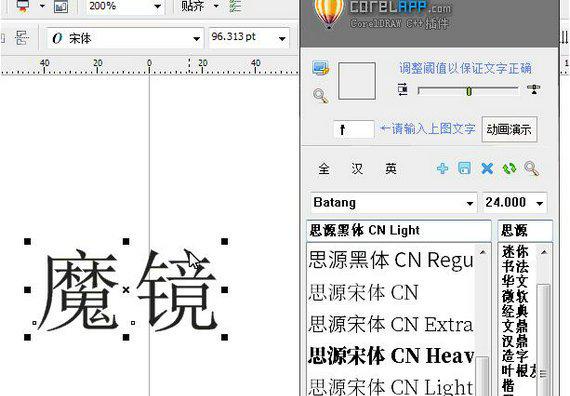Click the 思源 keyword field
This screenshot has width=570, height=396.
coord(525,231)
